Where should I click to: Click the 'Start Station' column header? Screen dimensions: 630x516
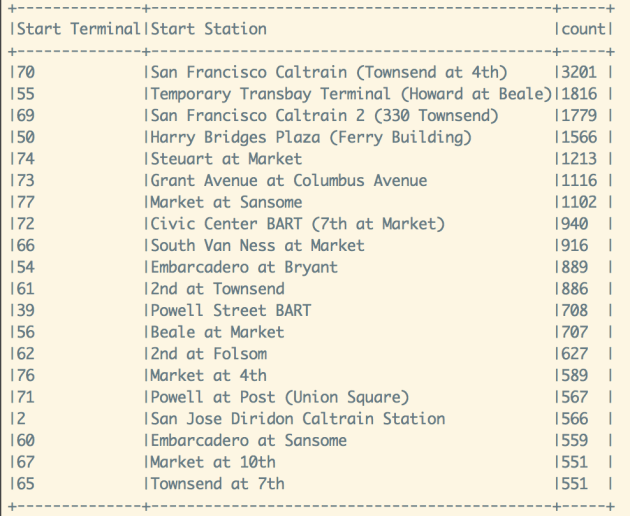coord(209,29)
